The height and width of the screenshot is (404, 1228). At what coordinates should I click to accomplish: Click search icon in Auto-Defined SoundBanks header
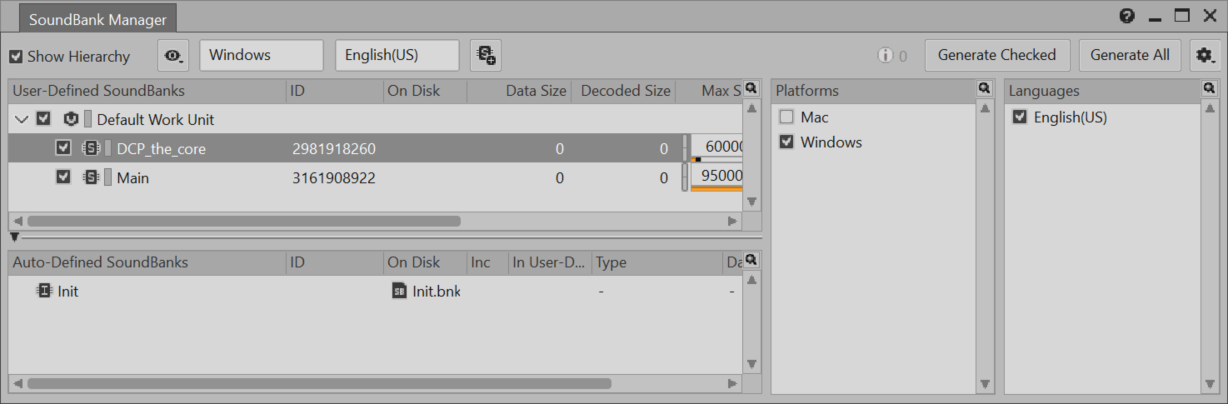751,260
